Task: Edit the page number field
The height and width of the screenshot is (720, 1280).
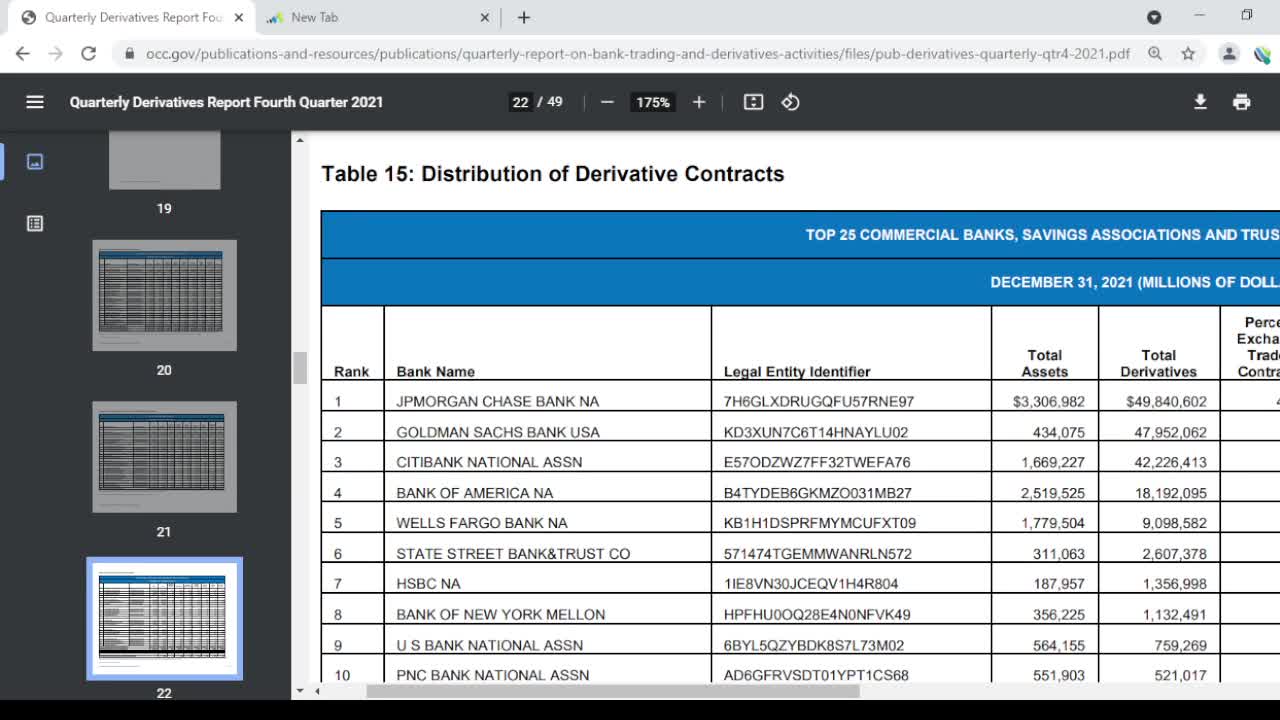Action: click(520, 102)
